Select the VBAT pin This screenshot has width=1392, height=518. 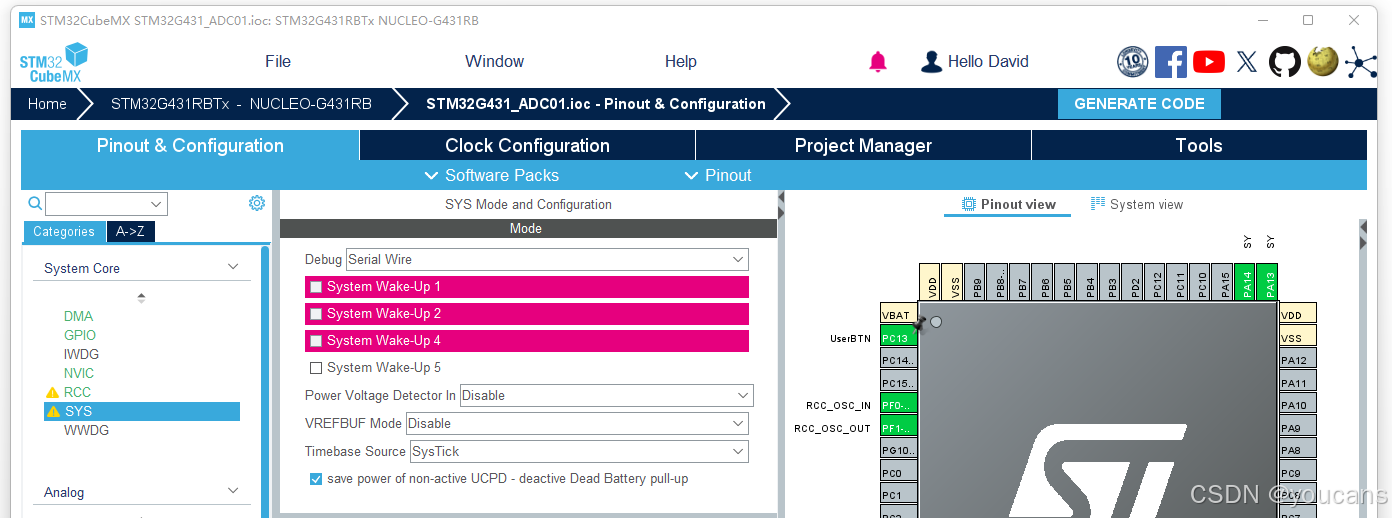(898, 315)
